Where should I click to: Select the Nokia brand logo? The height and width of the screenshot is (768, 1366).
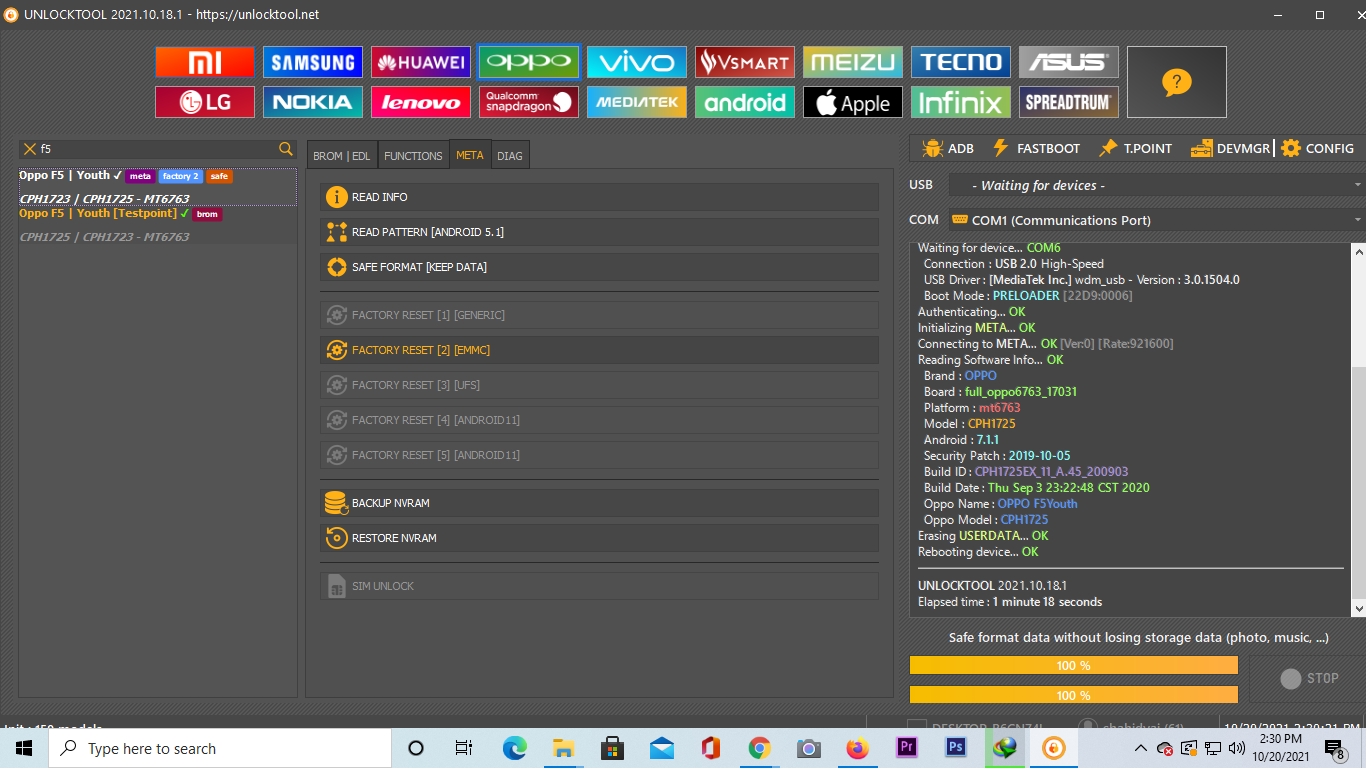[313, 102]
